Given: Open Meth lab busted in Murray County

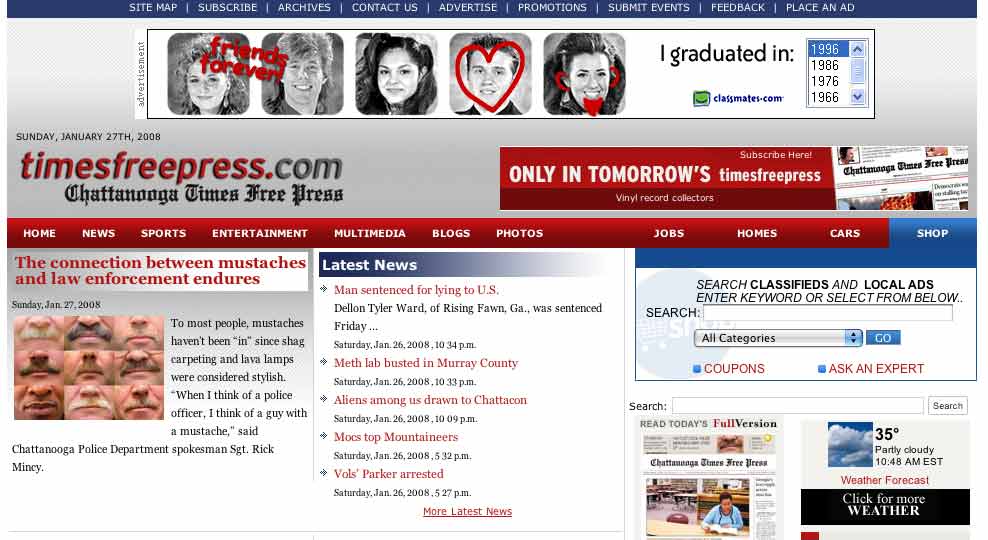Looking at the screenshot, I should click(425, 363).
